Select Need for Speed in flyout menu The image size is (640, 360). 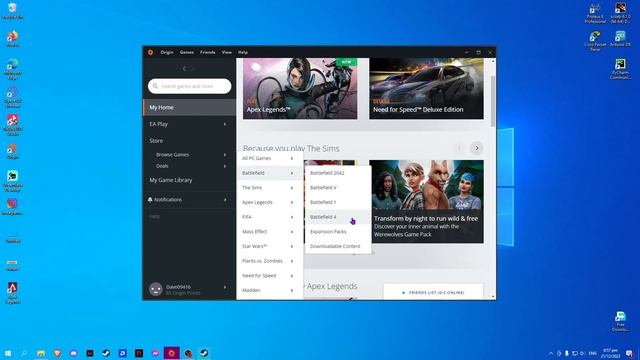click(269, 276)
